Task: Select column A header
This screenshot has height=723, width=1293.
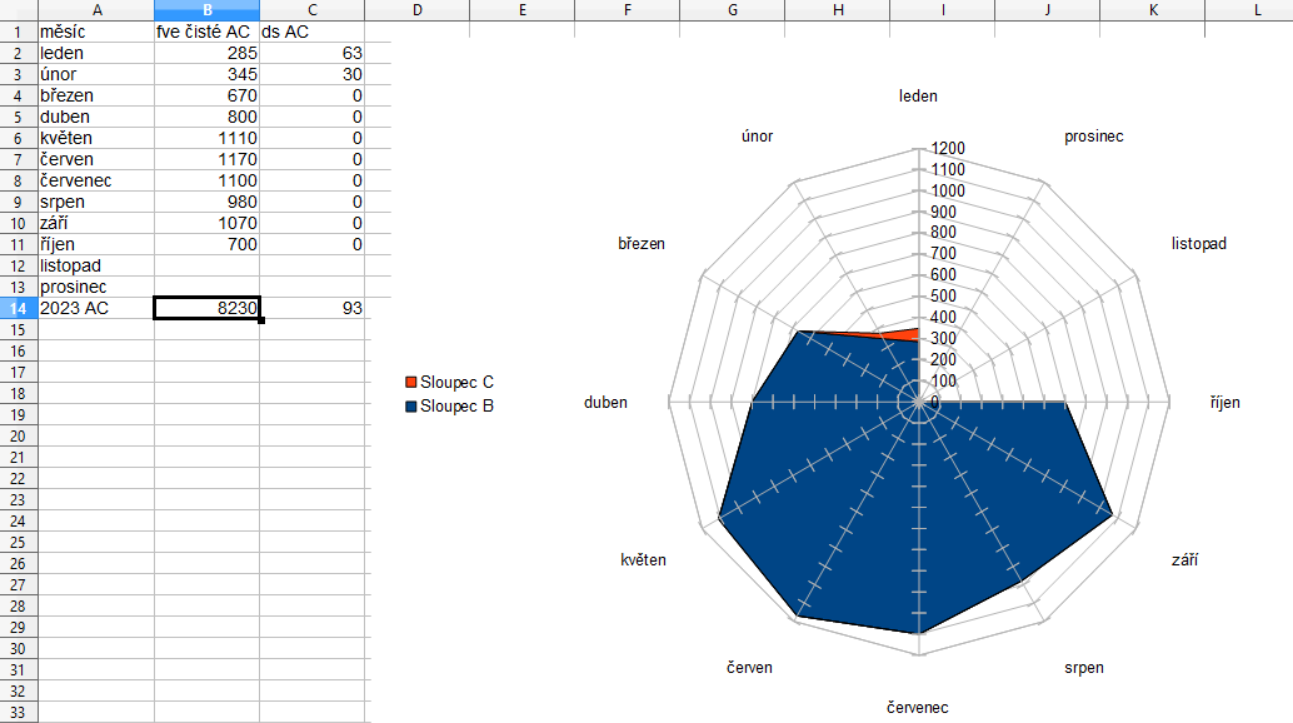Action: pyautogui.click(x=96, y=10)
